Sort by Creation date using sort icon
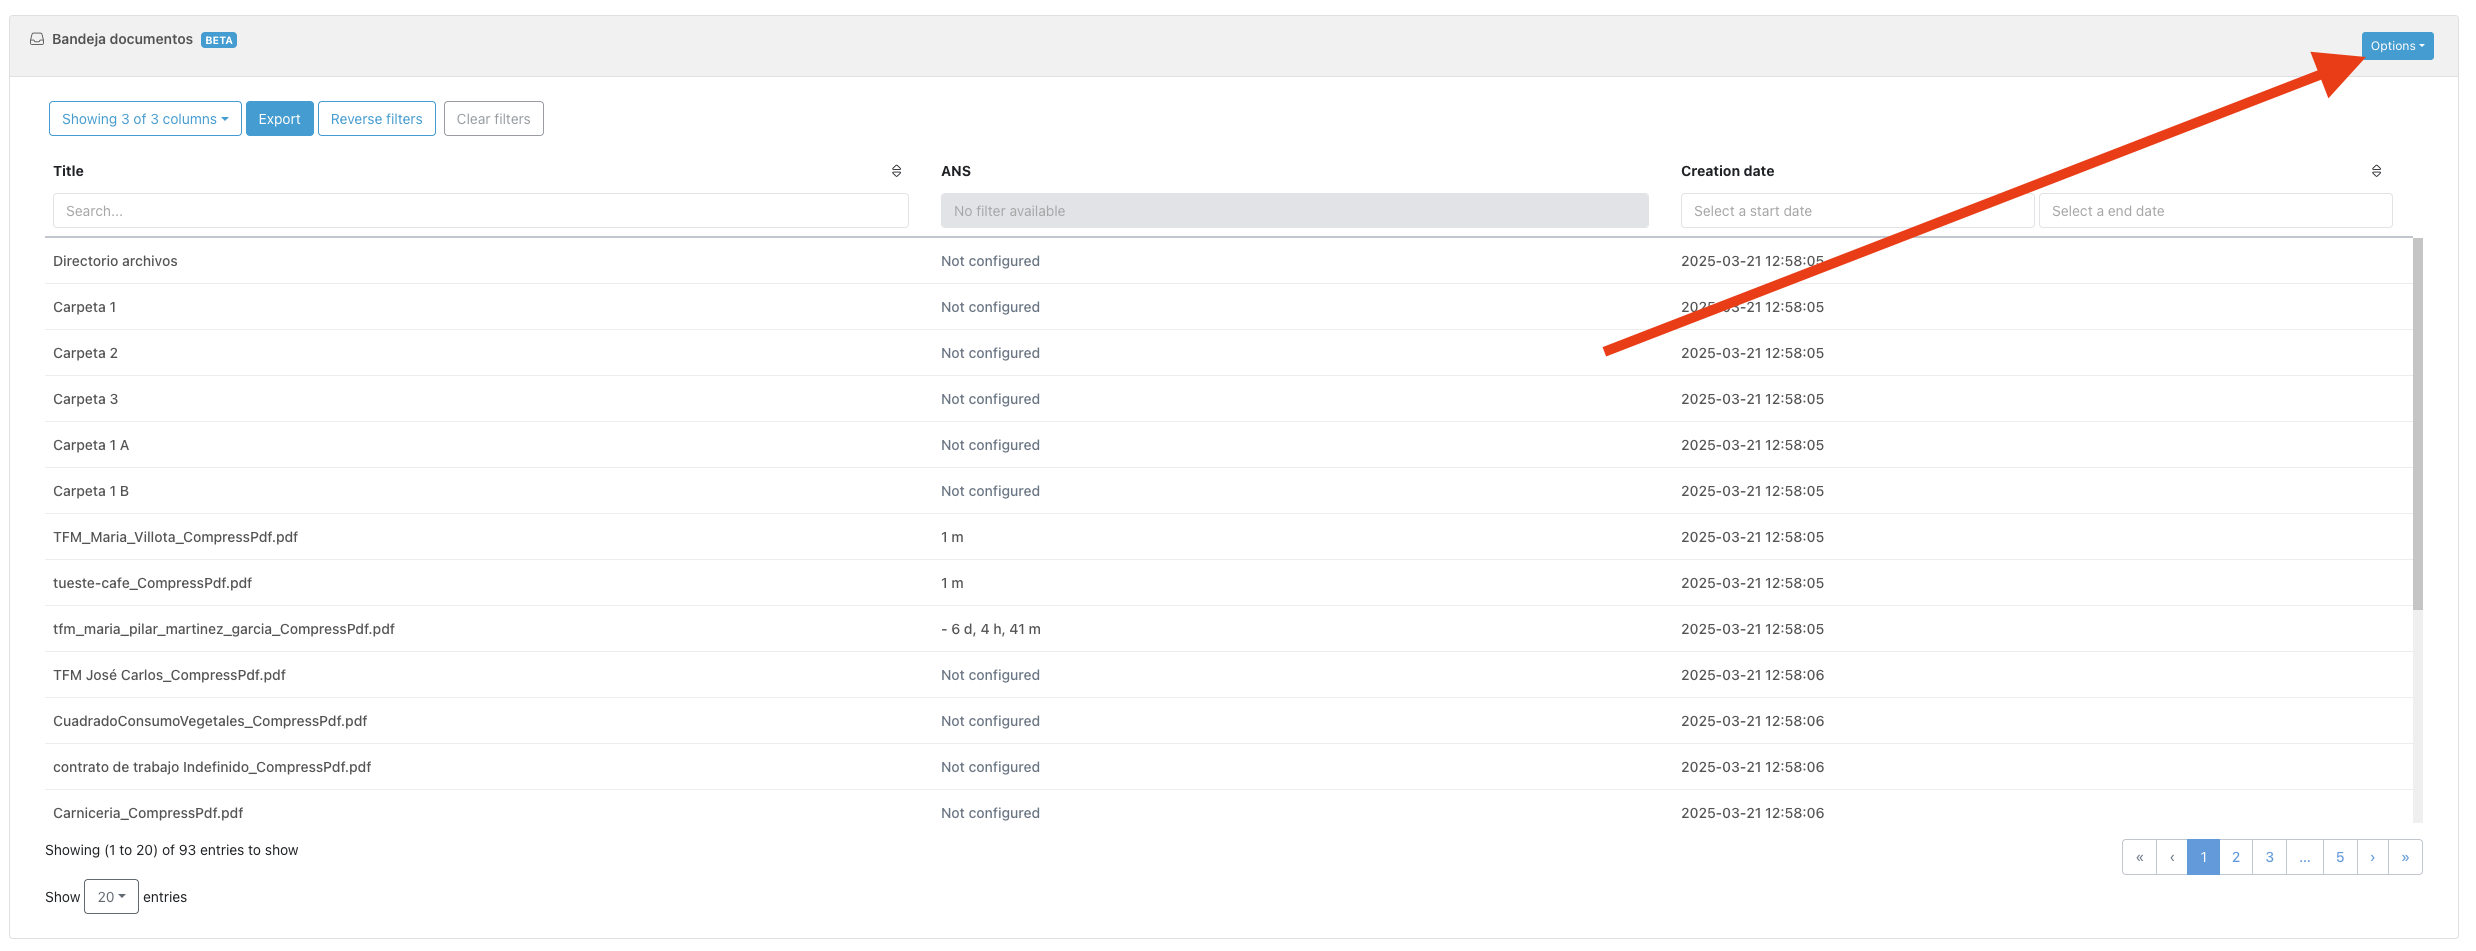 2376,171
